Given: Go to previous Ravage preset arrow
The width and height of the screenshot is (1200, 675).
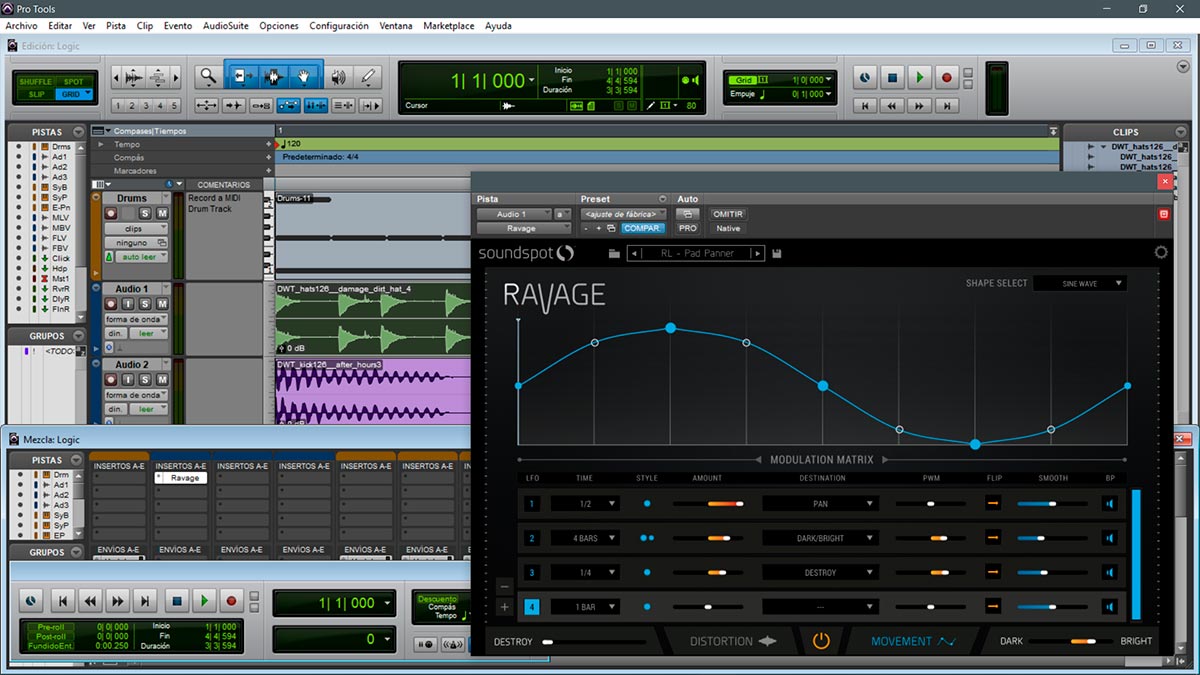Looking at the screenshot, I should click(633, 254).
